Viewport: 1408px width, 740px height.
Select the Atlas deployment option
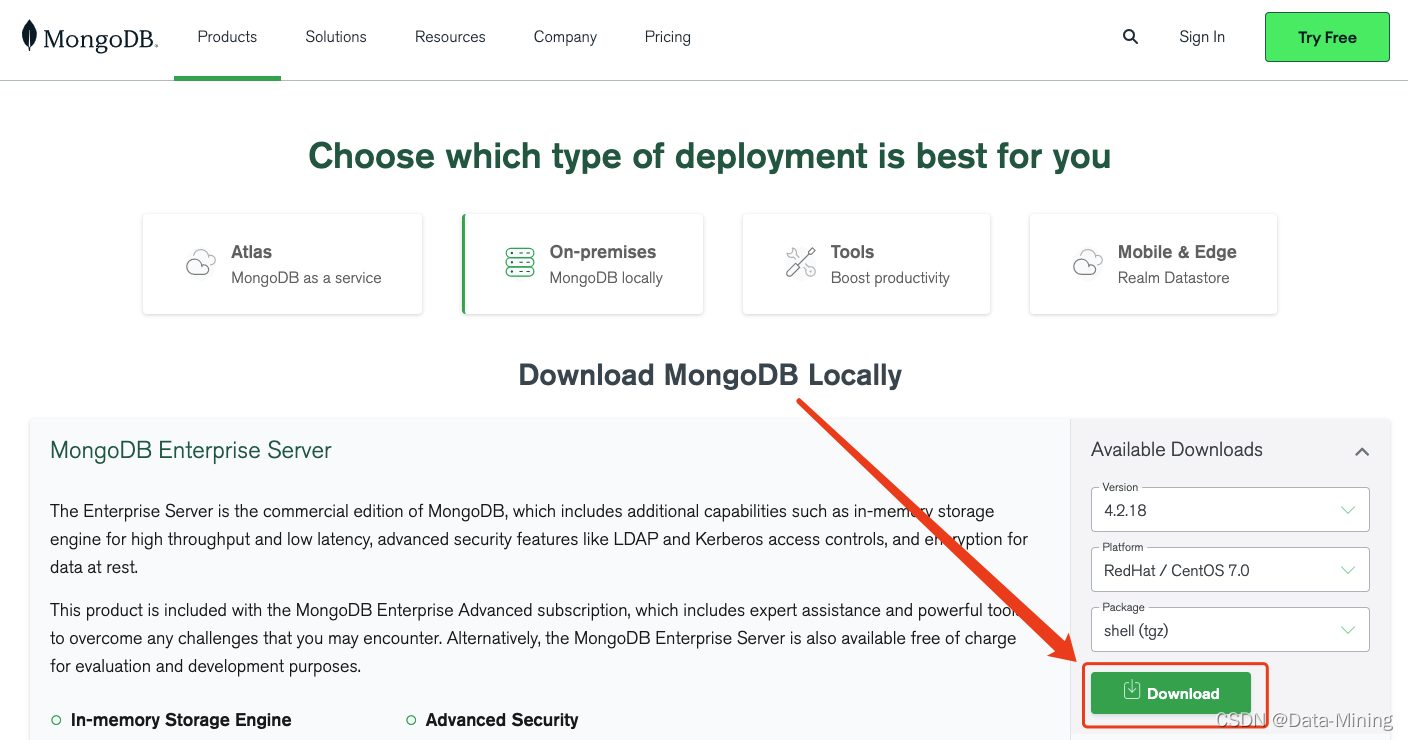tap(282, 263)
